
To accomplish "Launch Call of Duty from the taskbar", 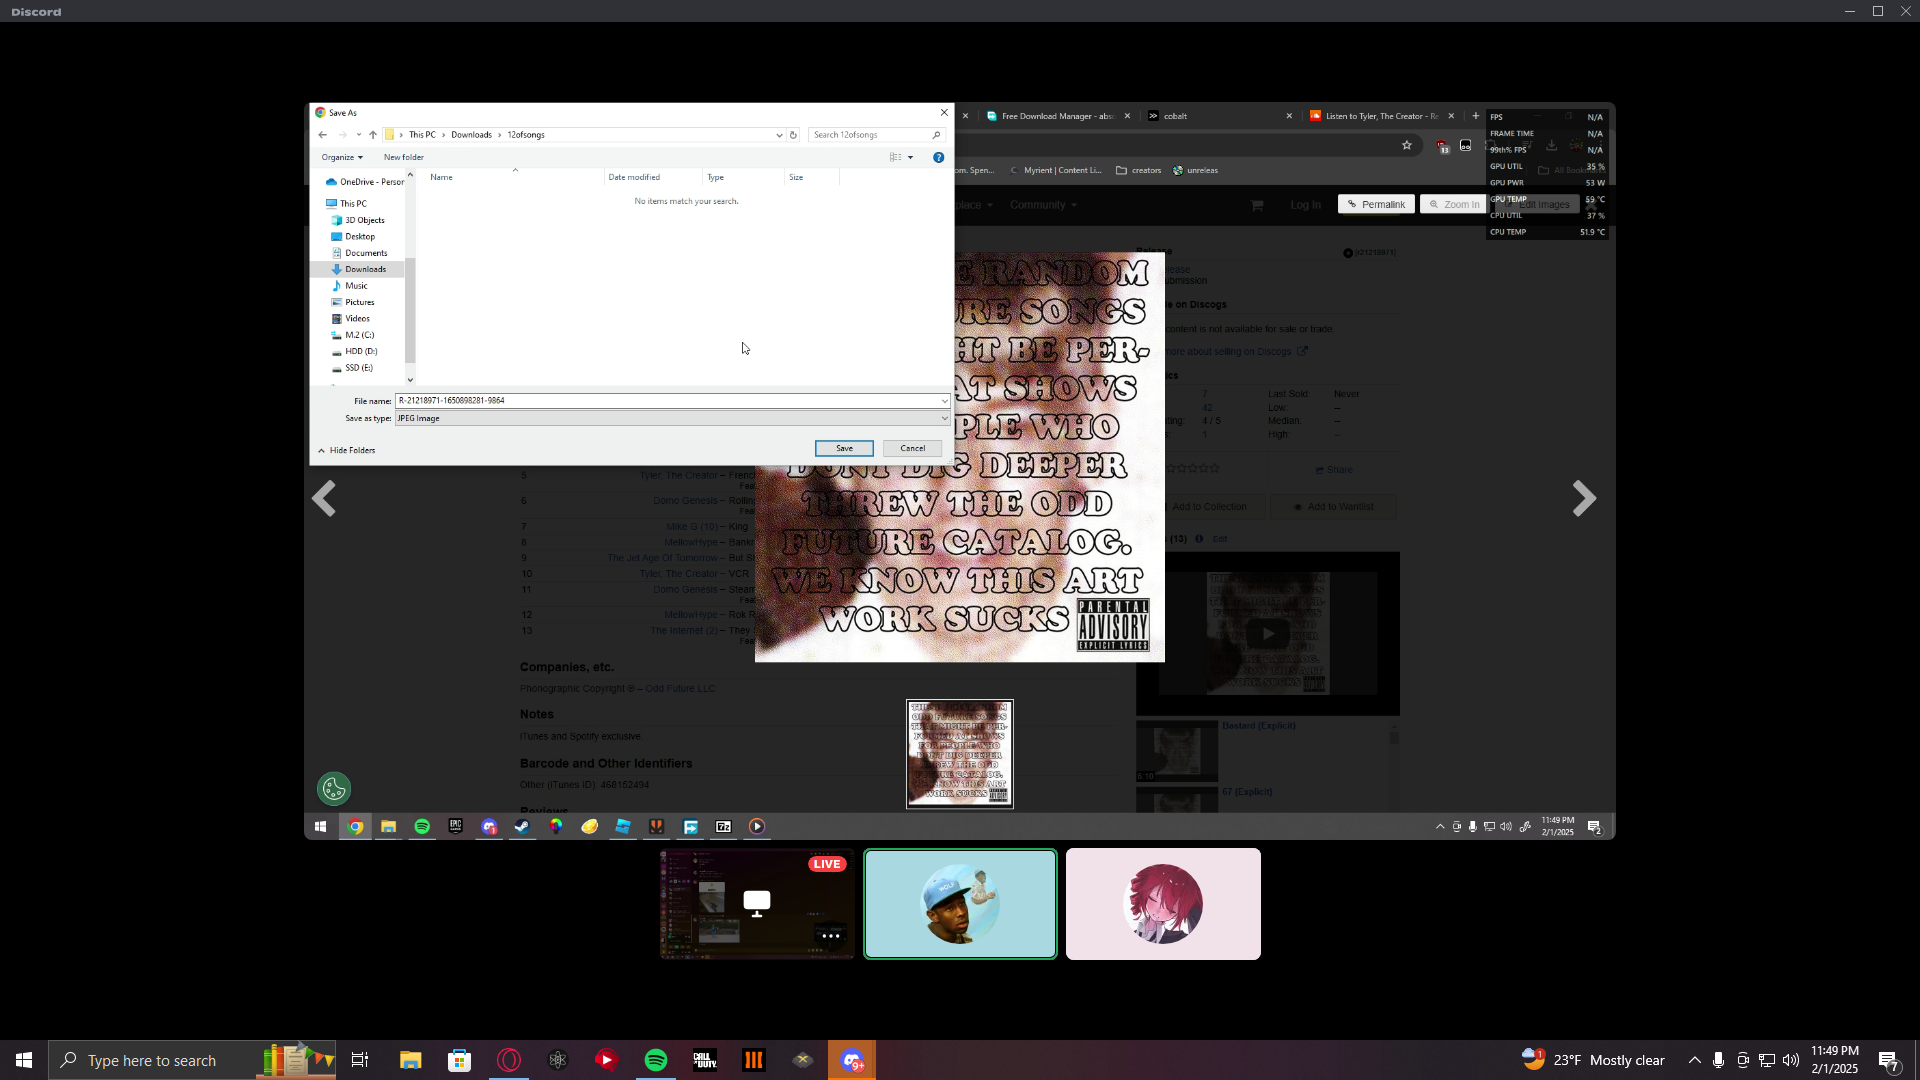I will [x=705, y=1060].
